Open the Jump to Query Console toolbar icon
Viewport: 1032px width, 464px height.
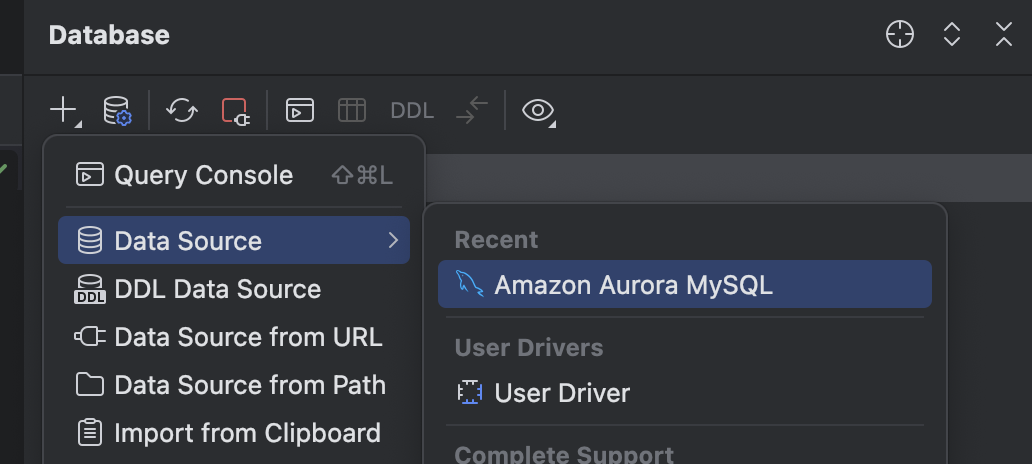point(299,110)
